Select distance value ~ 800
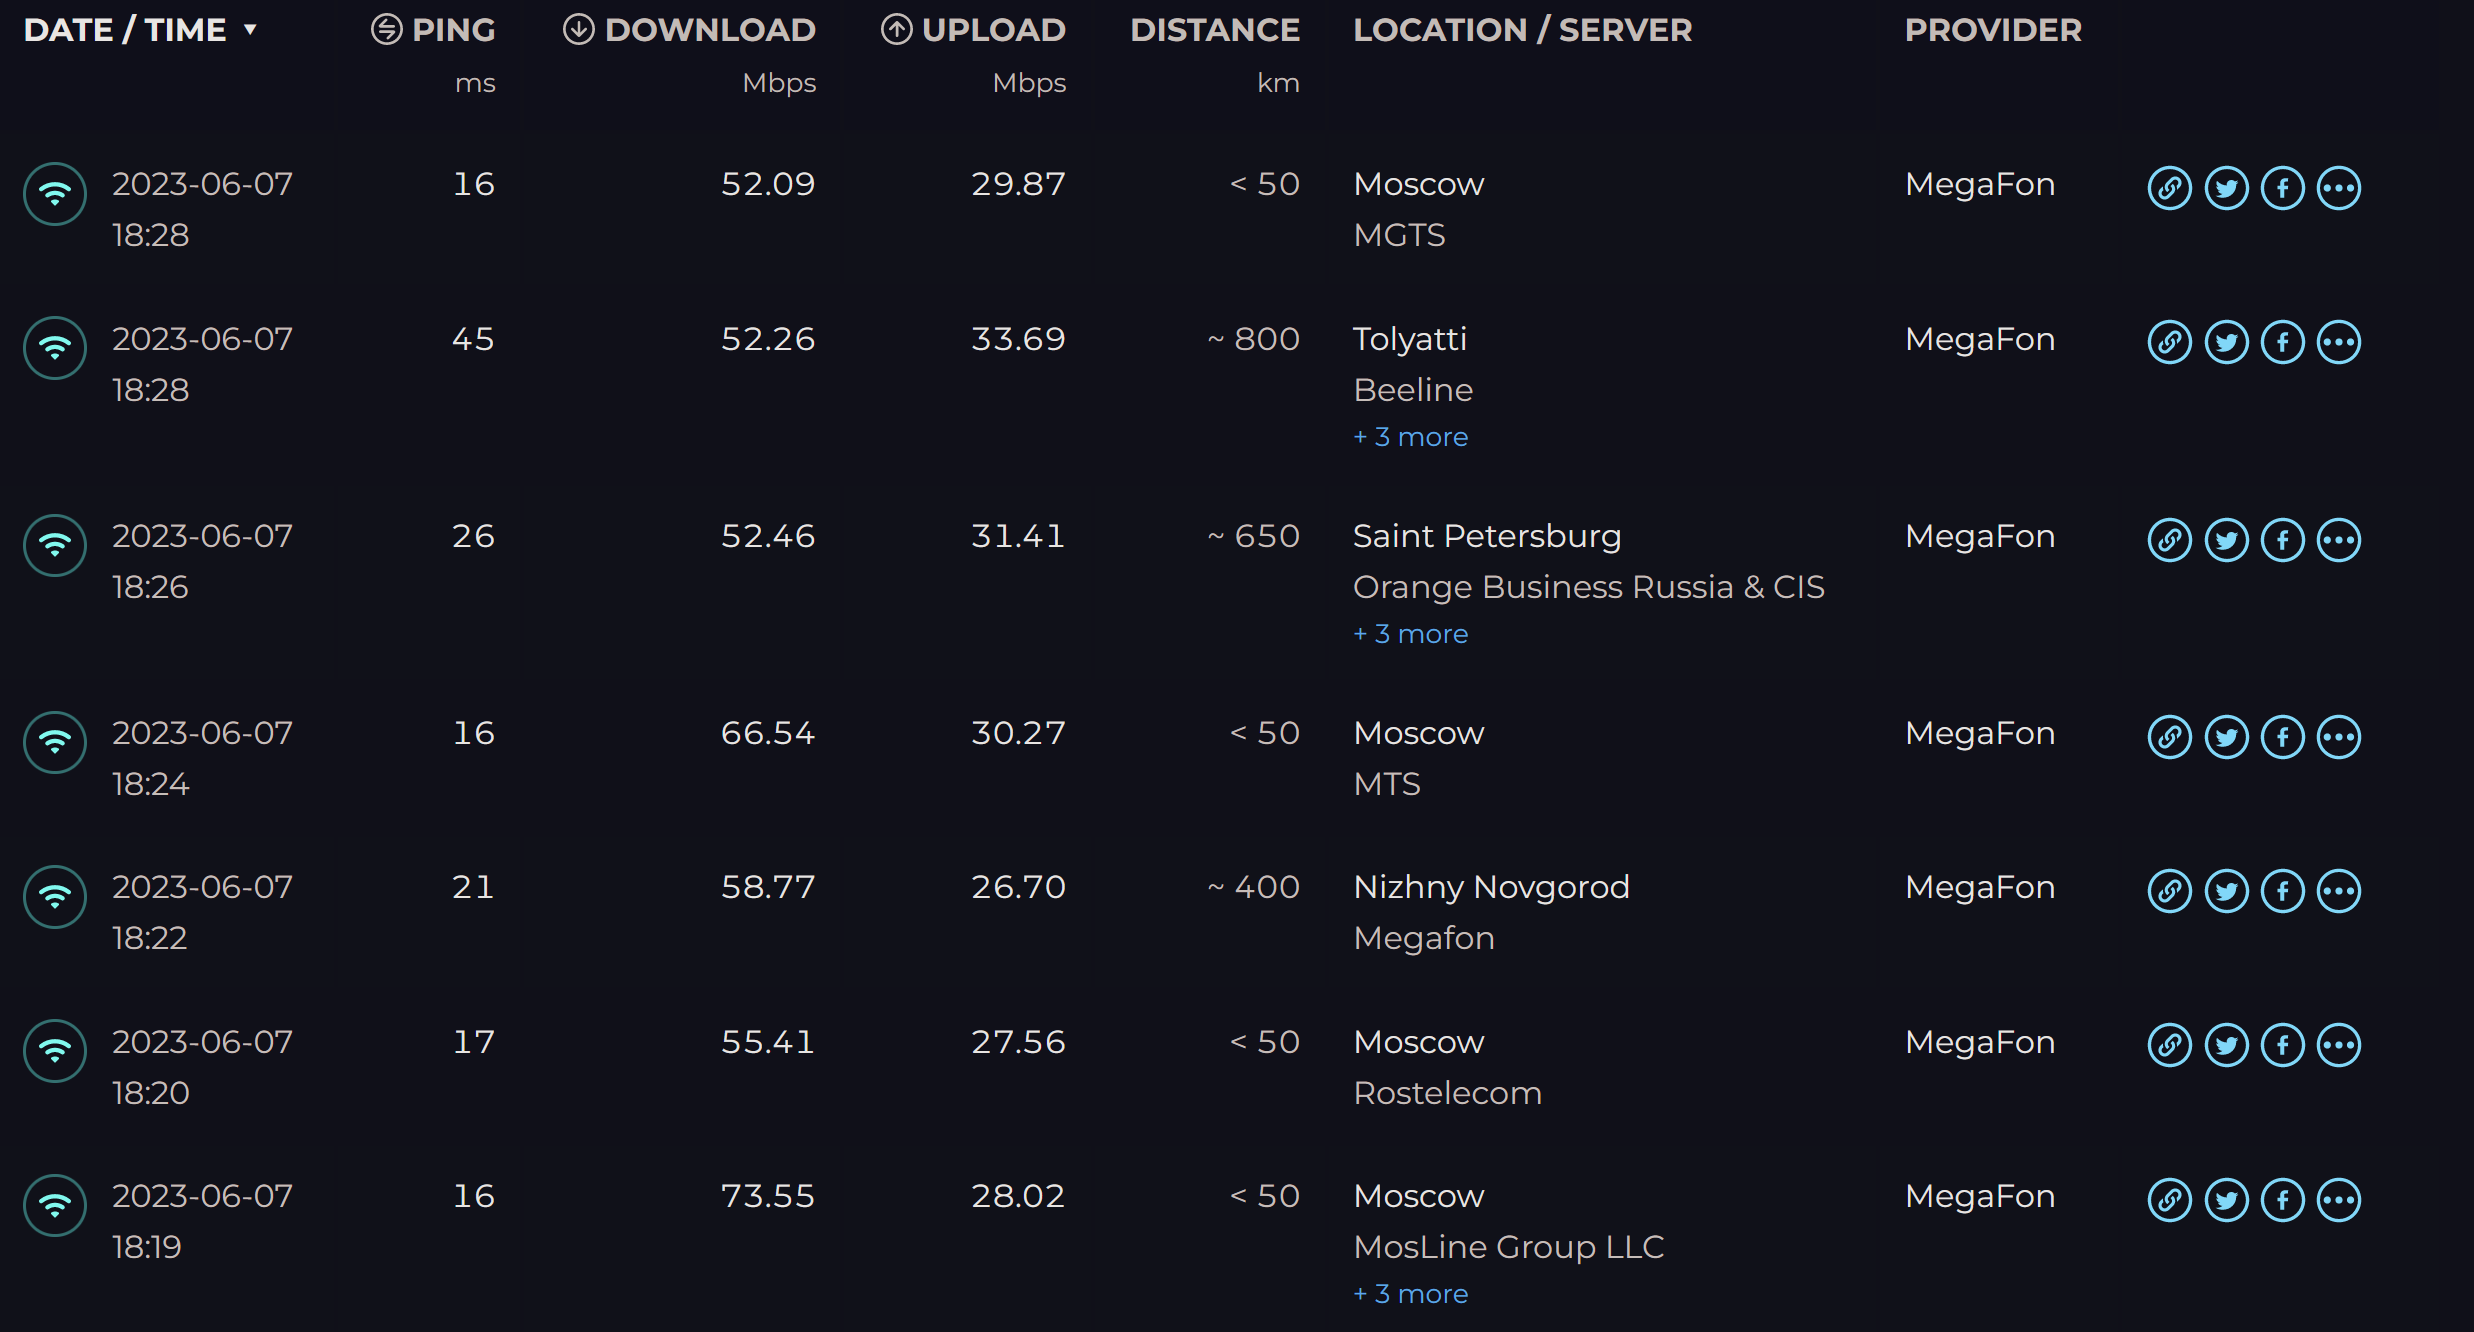The image size is (2474, 1332). (1253, 339)
